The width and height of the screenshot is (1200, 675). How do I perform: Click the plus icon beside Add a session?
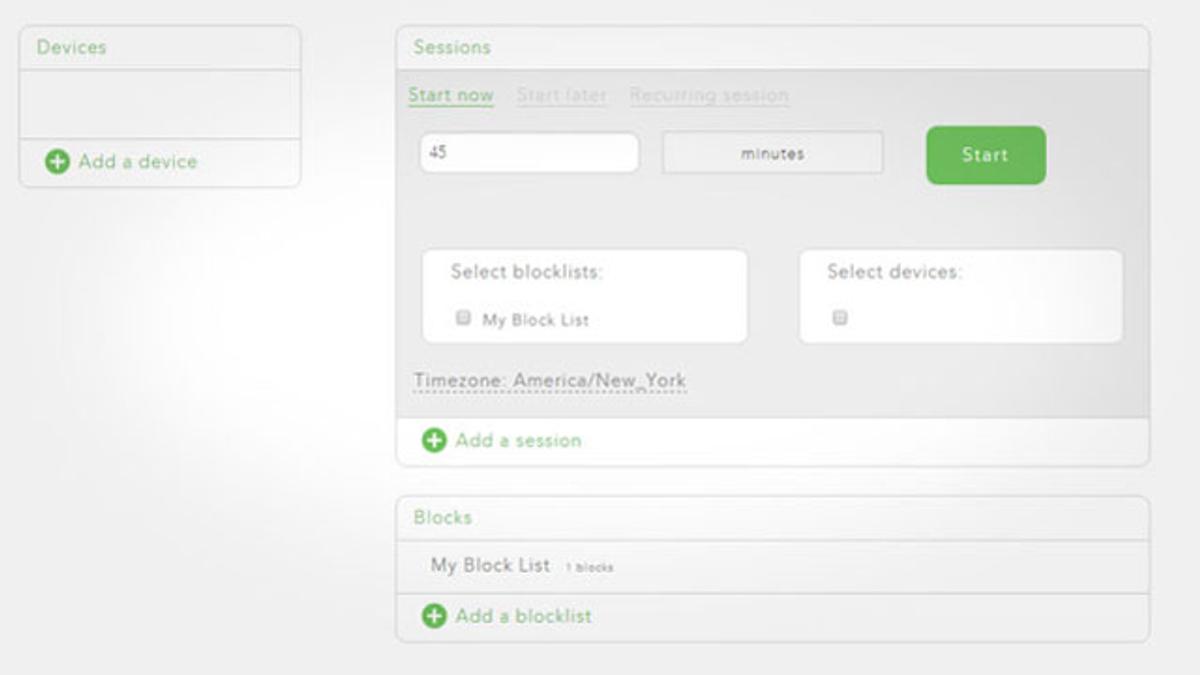[x=434, y=440]
